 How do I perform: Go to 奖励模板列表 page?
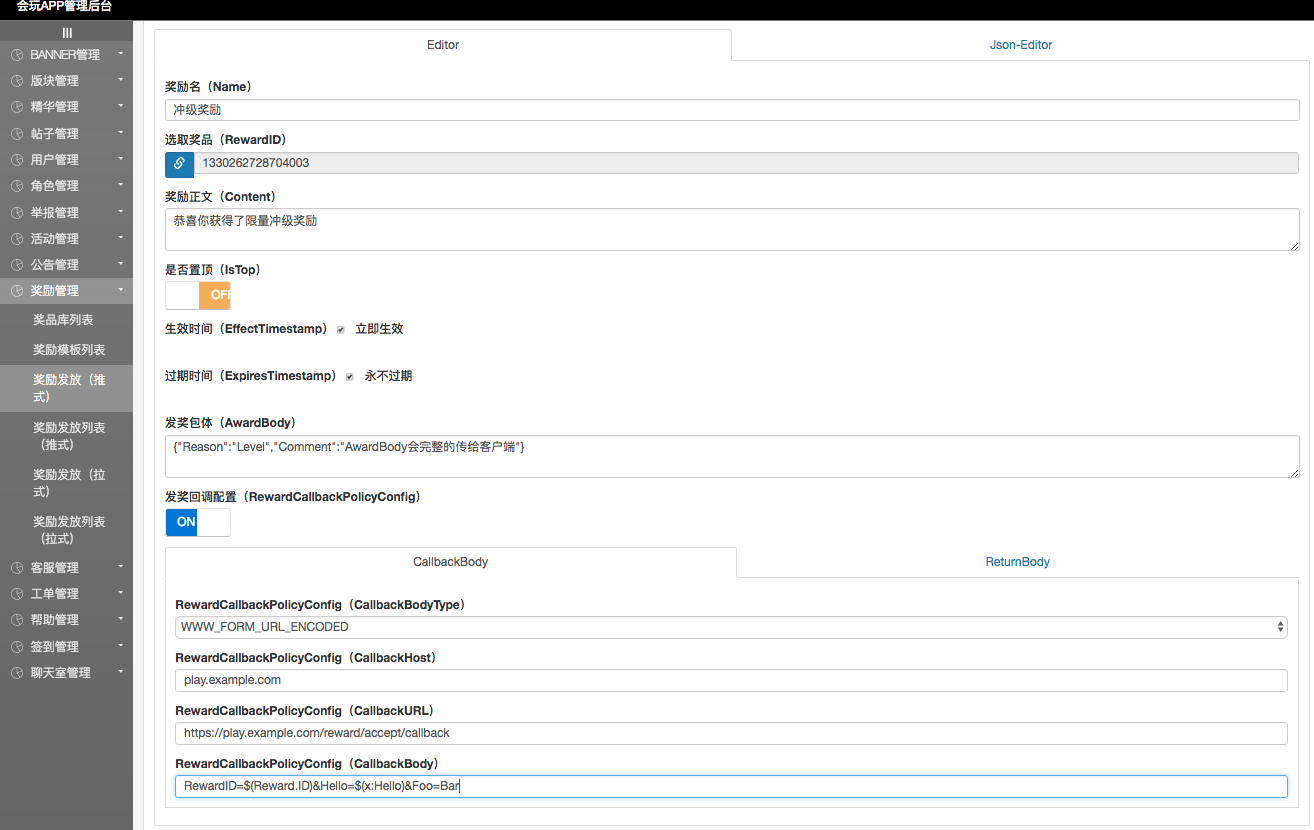69,350
